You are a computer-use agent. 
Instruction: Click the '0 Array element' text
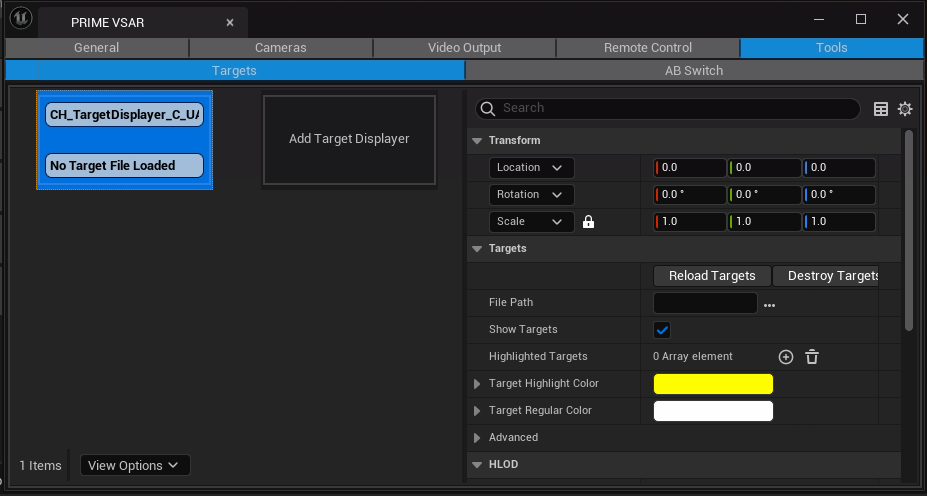[693, 356]
